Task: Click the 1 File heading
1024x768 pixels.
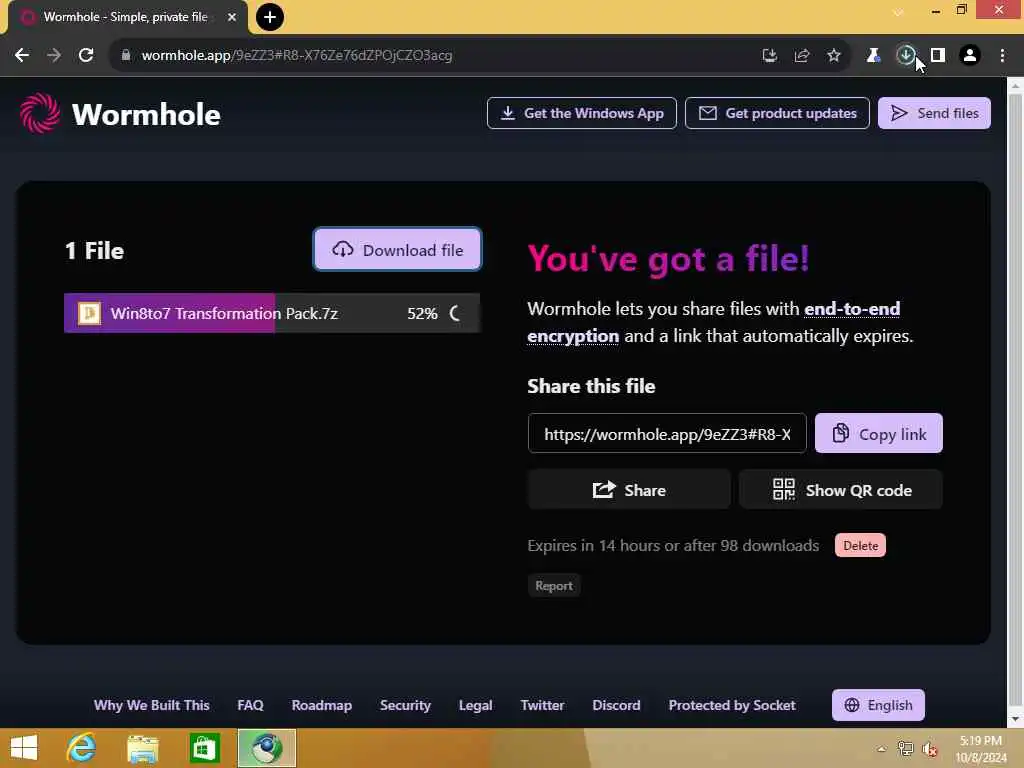Action: (95, 251)
